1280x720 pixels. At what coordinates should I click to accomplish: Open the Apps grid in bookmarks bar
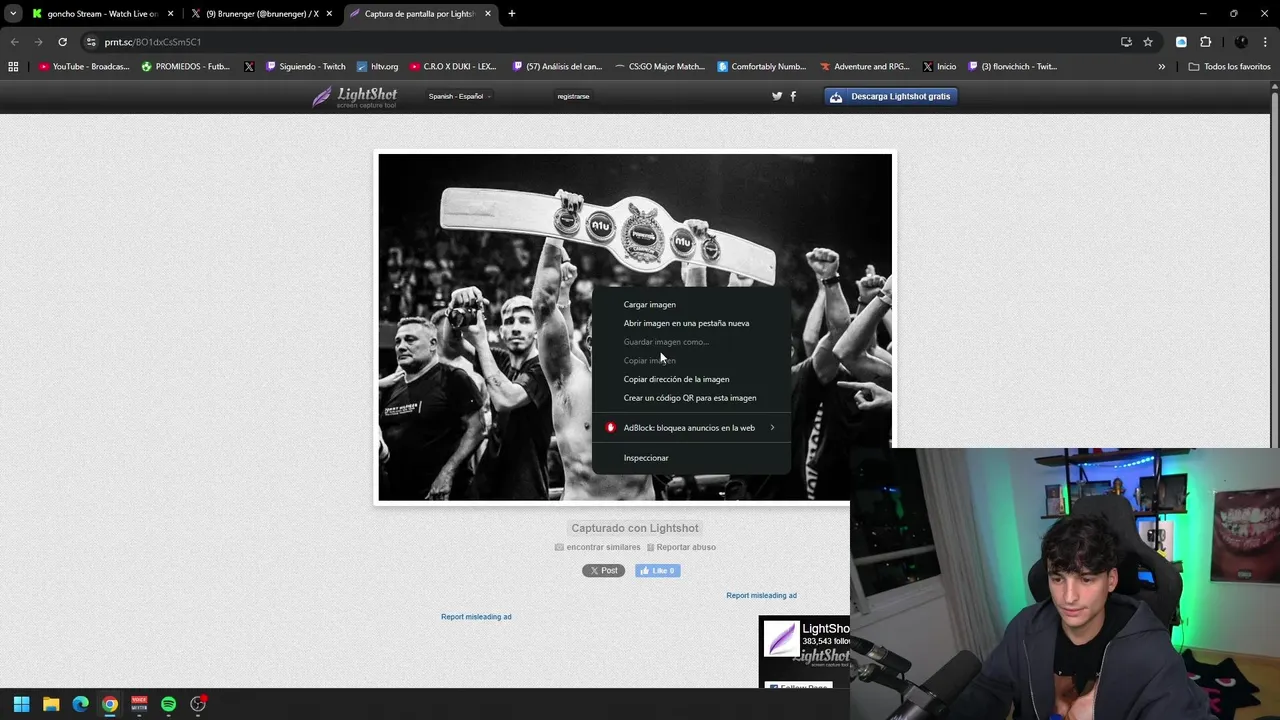[13, 67]
